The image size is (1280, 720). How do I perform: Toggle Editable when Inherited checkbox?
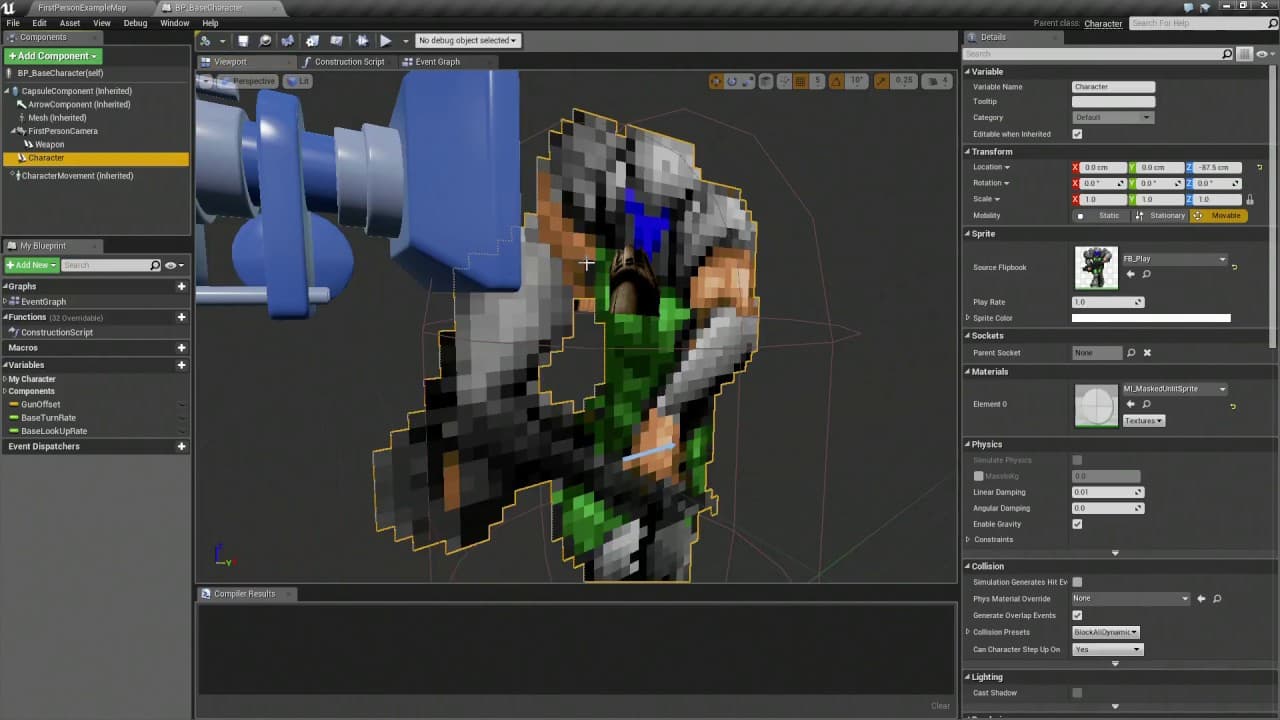point(1077,134)
